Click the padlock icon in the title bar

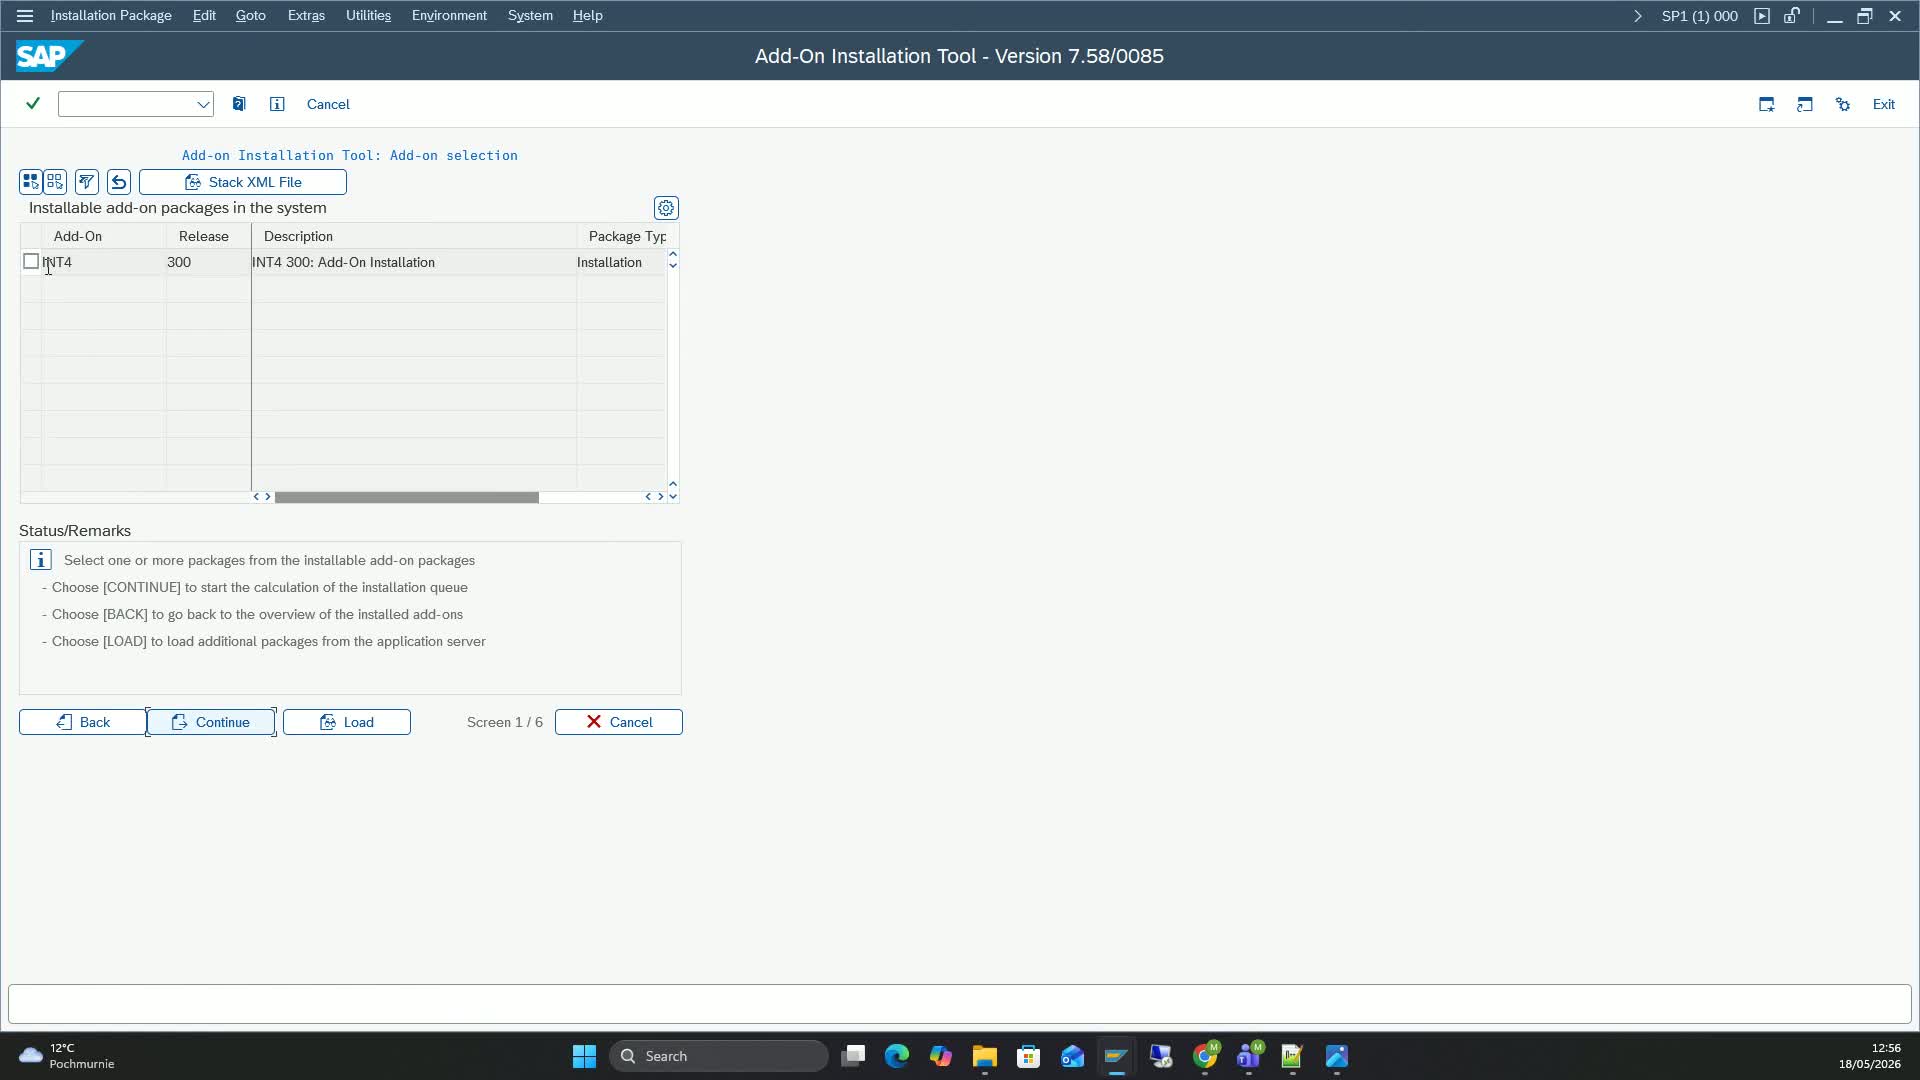[1792, 16]
